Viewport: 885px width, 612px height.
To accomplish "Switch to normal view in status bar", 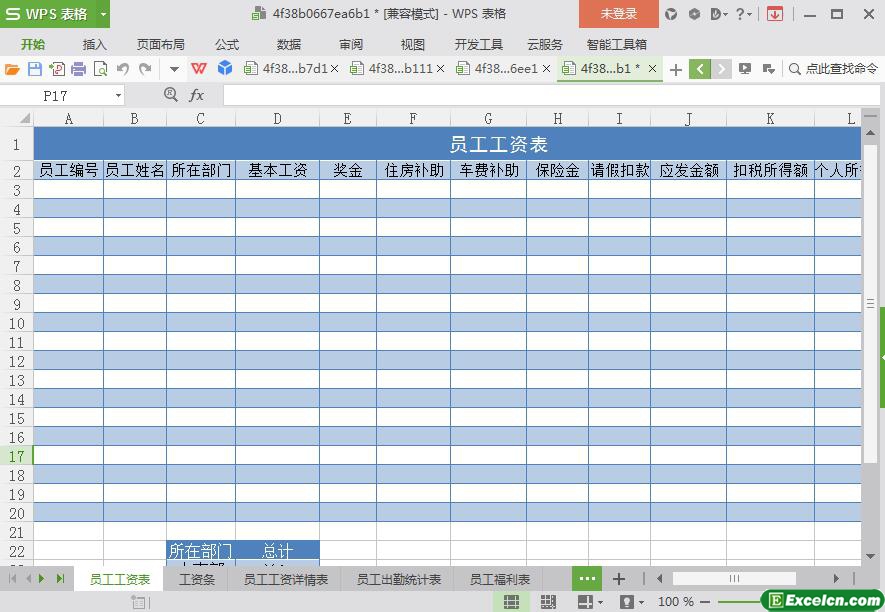I will 511,601.
